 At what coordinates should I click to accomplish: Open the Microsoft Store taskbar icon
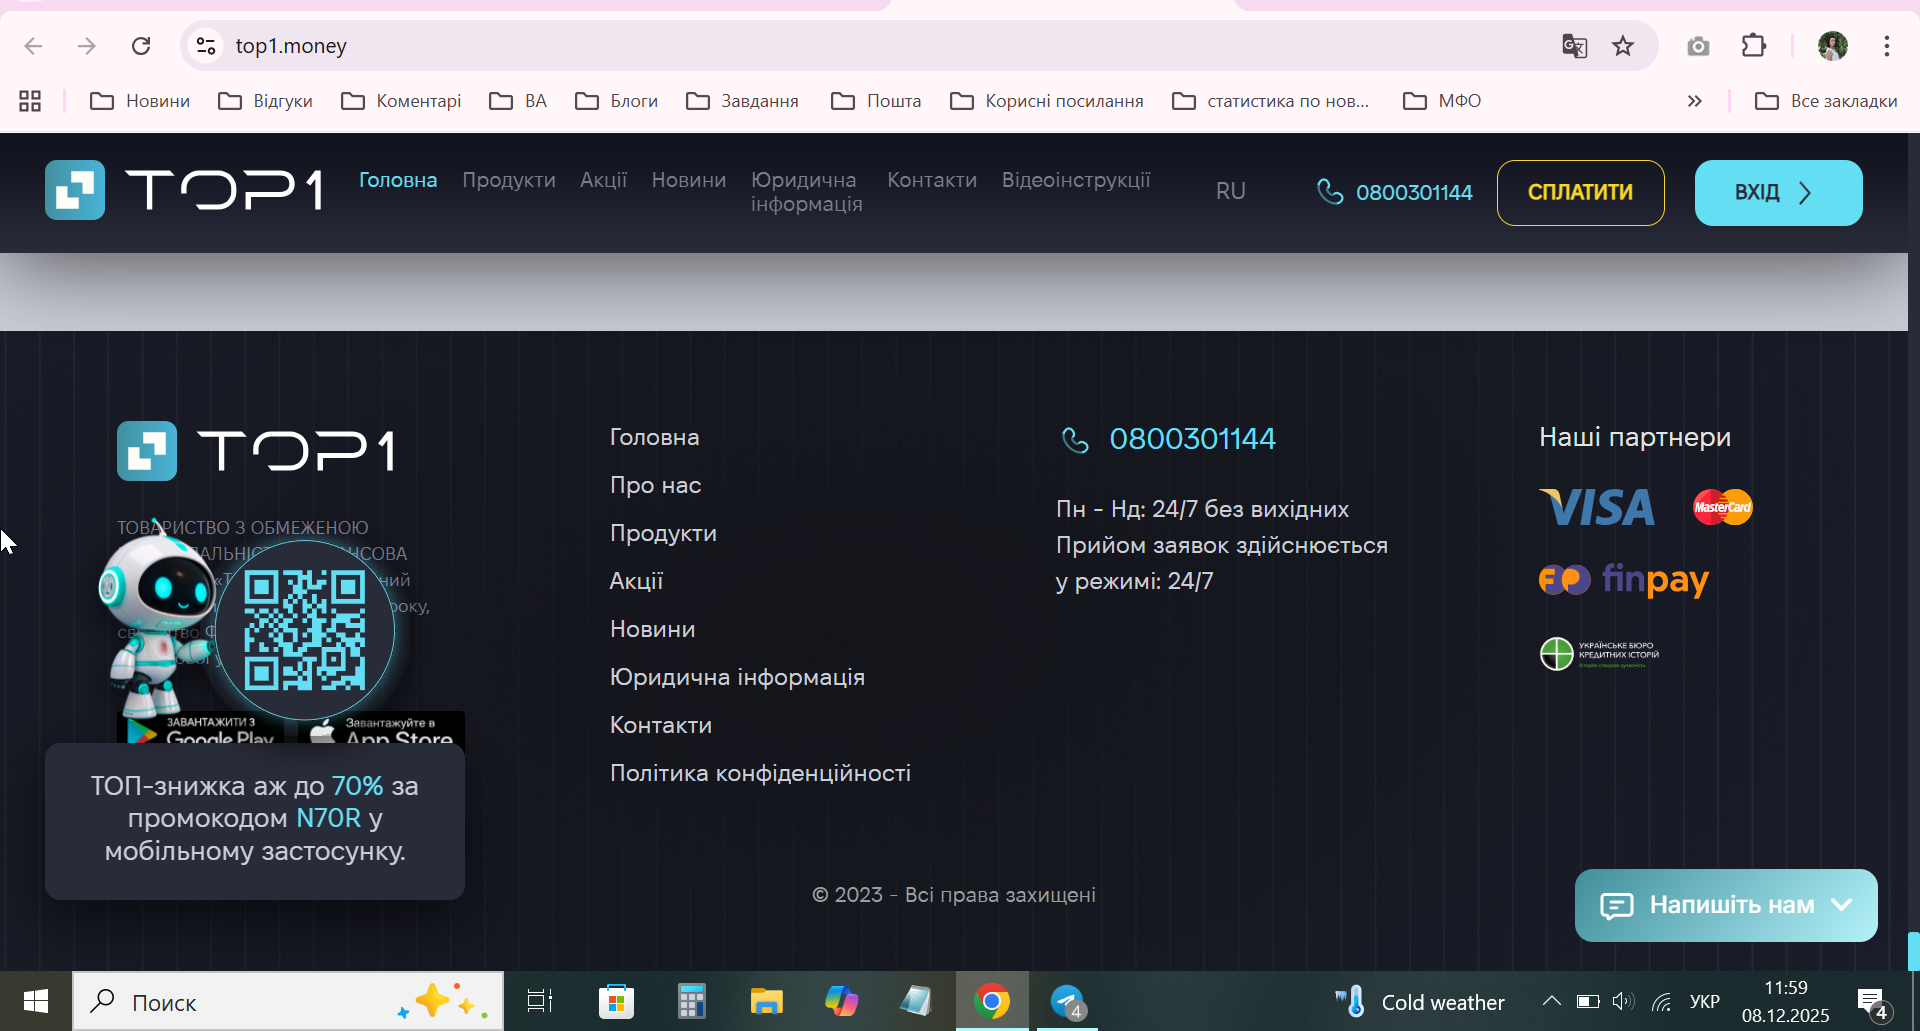(x=616, y=1001)
